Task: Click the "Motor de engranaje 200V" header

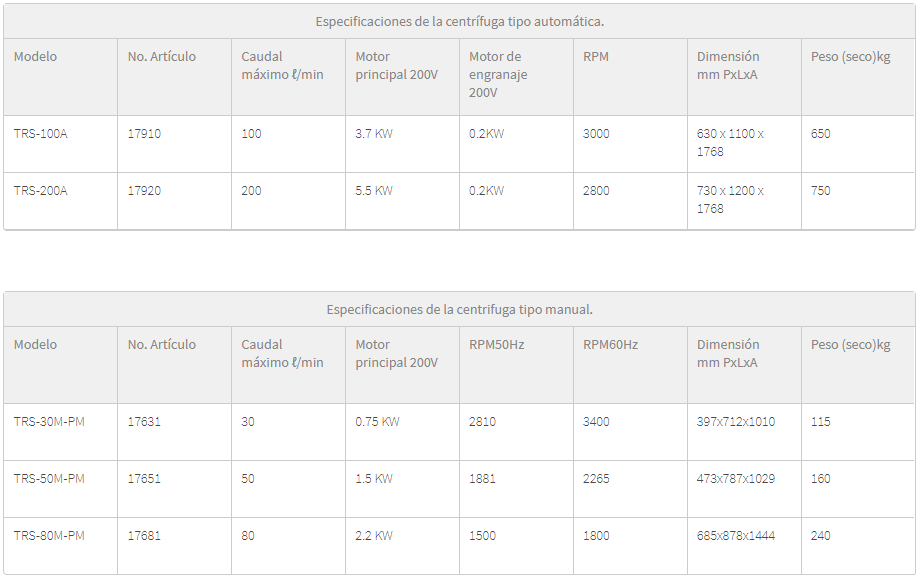Action: pyautogui.click(x=497, y=75)
